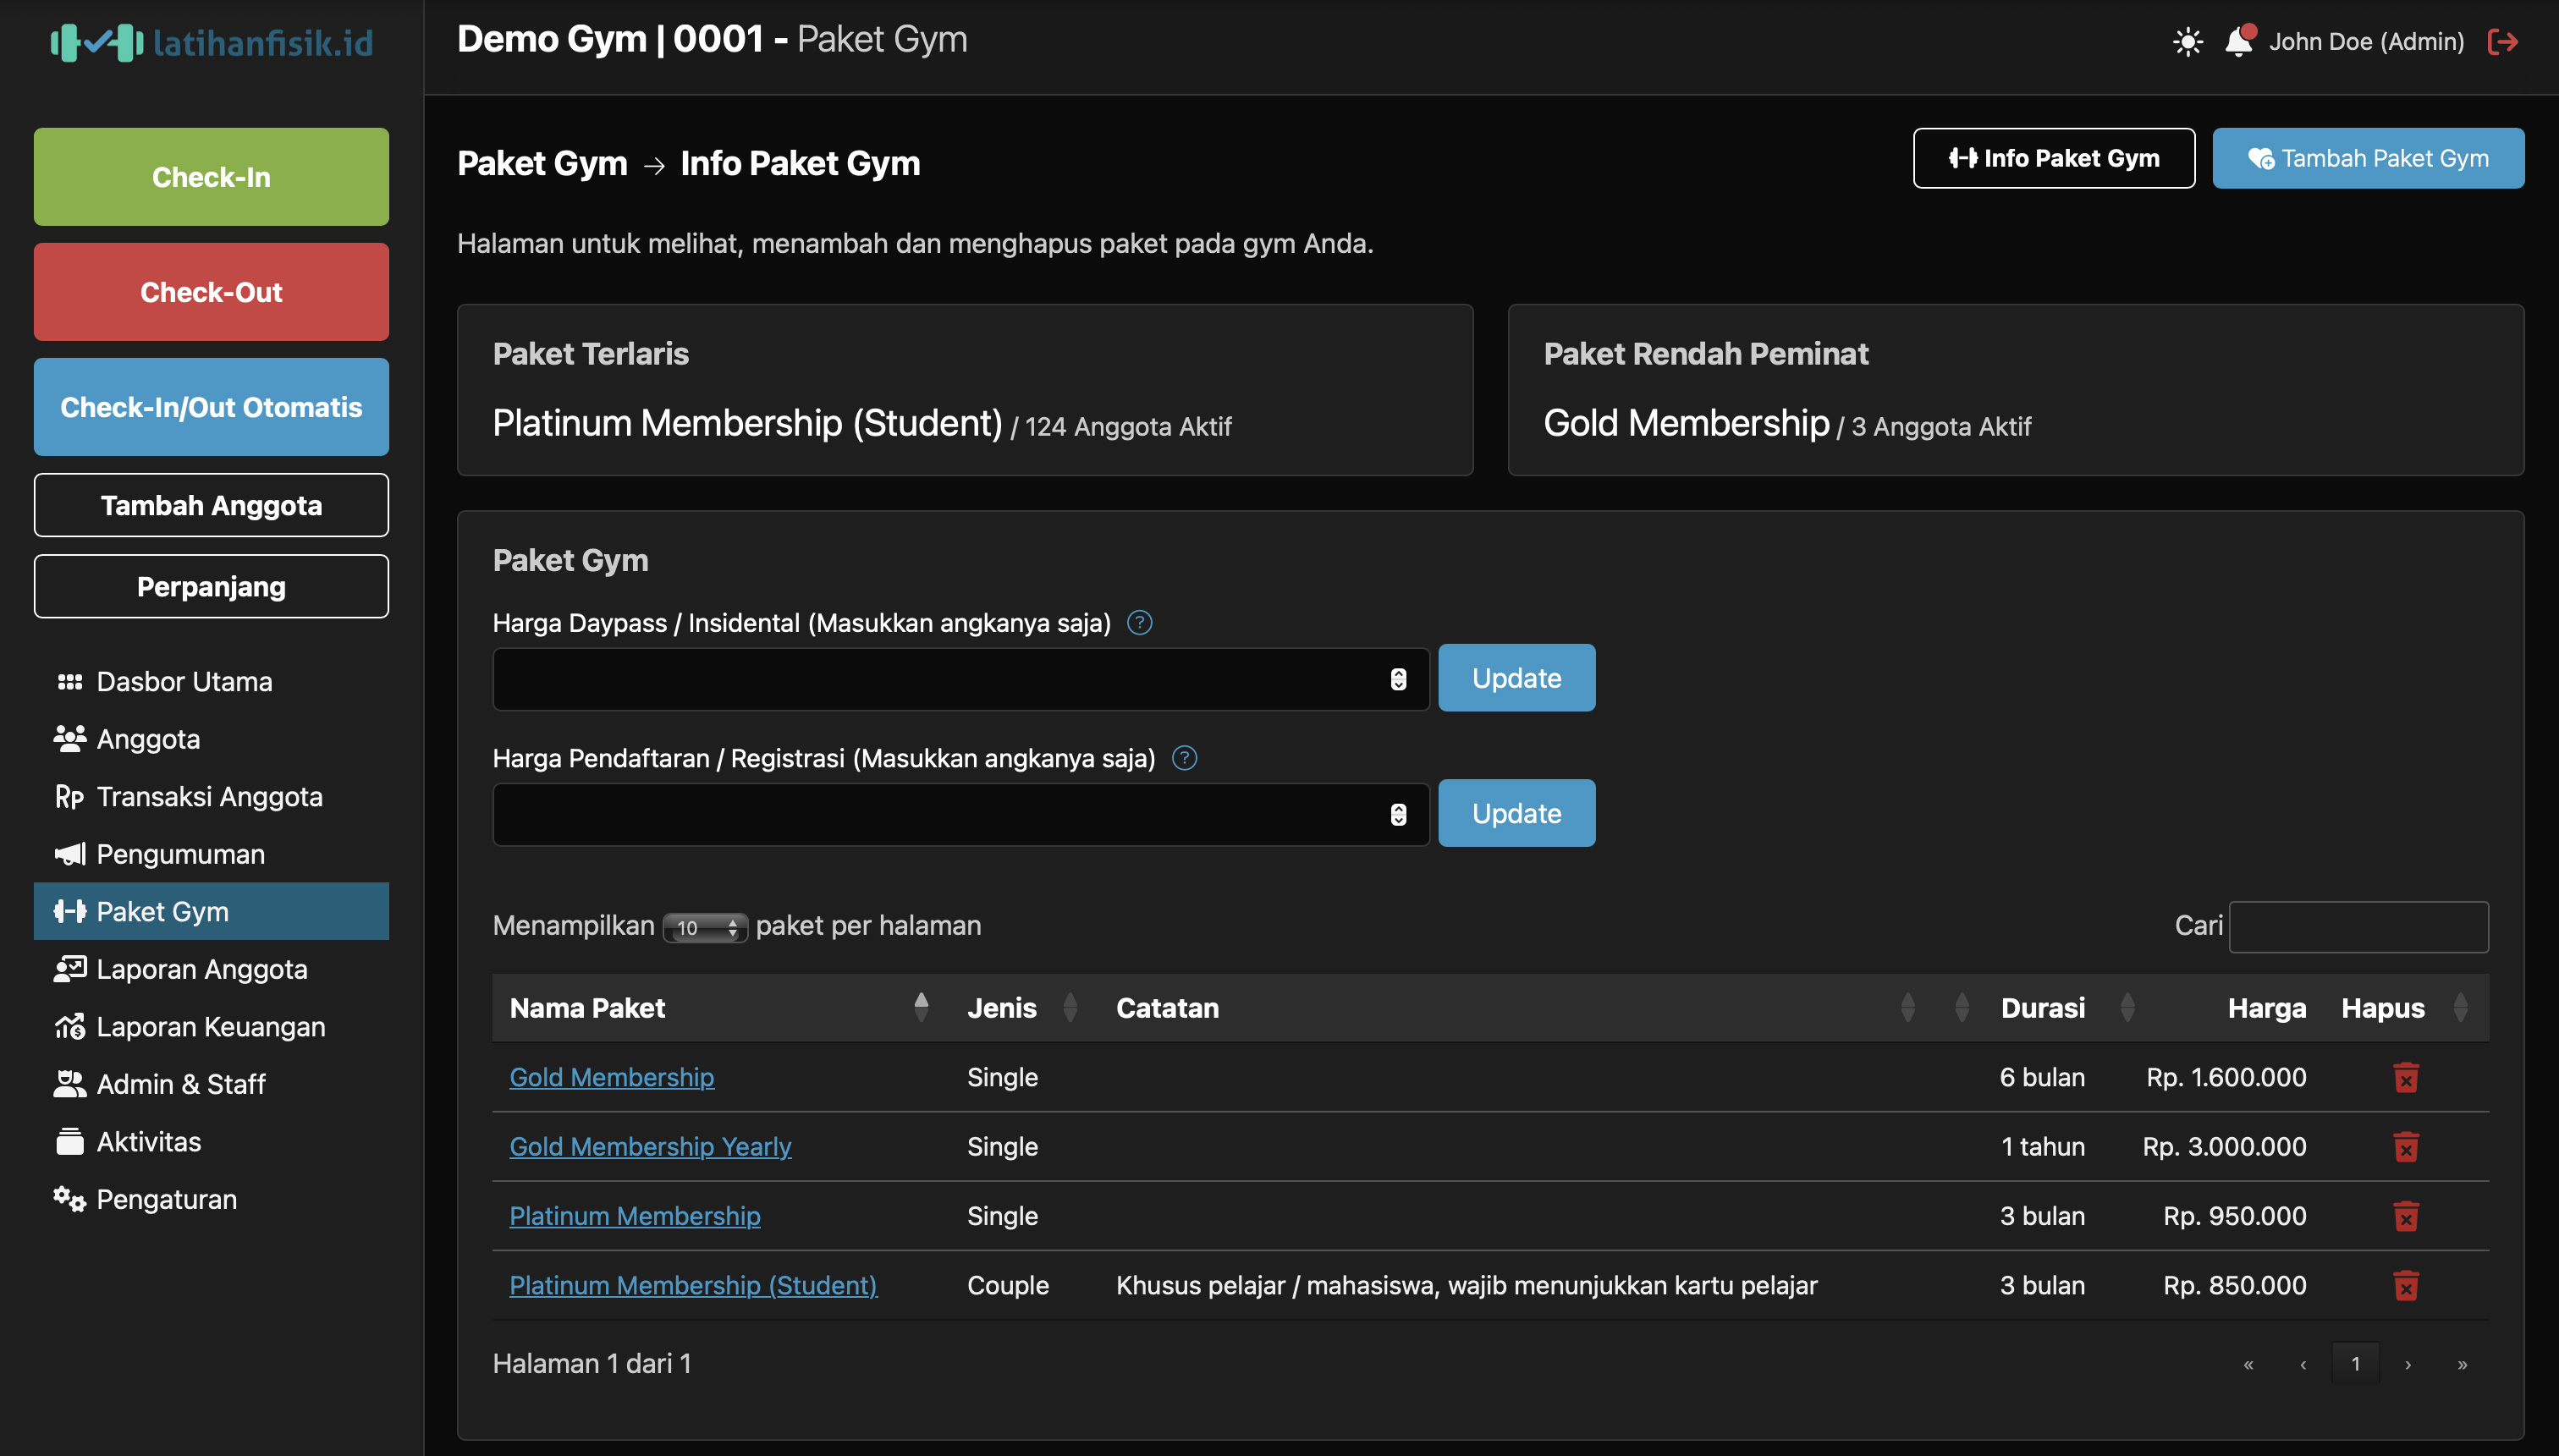Delete Gold Membership using the trash icon
This screenshot has width=2559, height=1456.
coord(2406,1077)
